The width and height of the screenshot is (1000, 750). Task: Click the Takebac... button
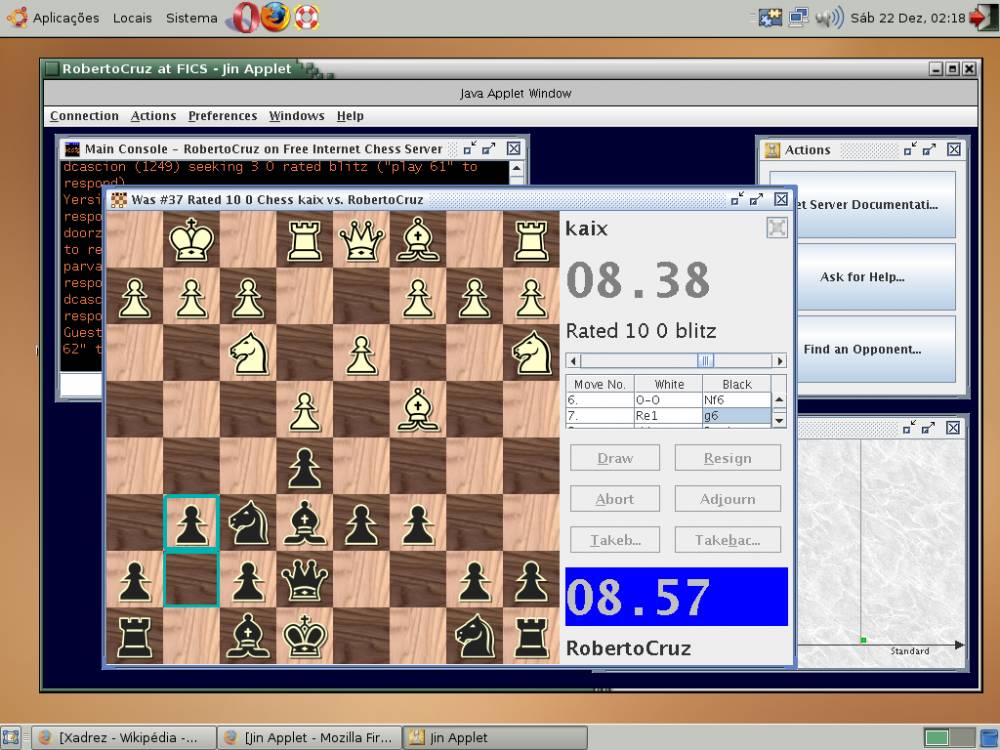point(728,540)
